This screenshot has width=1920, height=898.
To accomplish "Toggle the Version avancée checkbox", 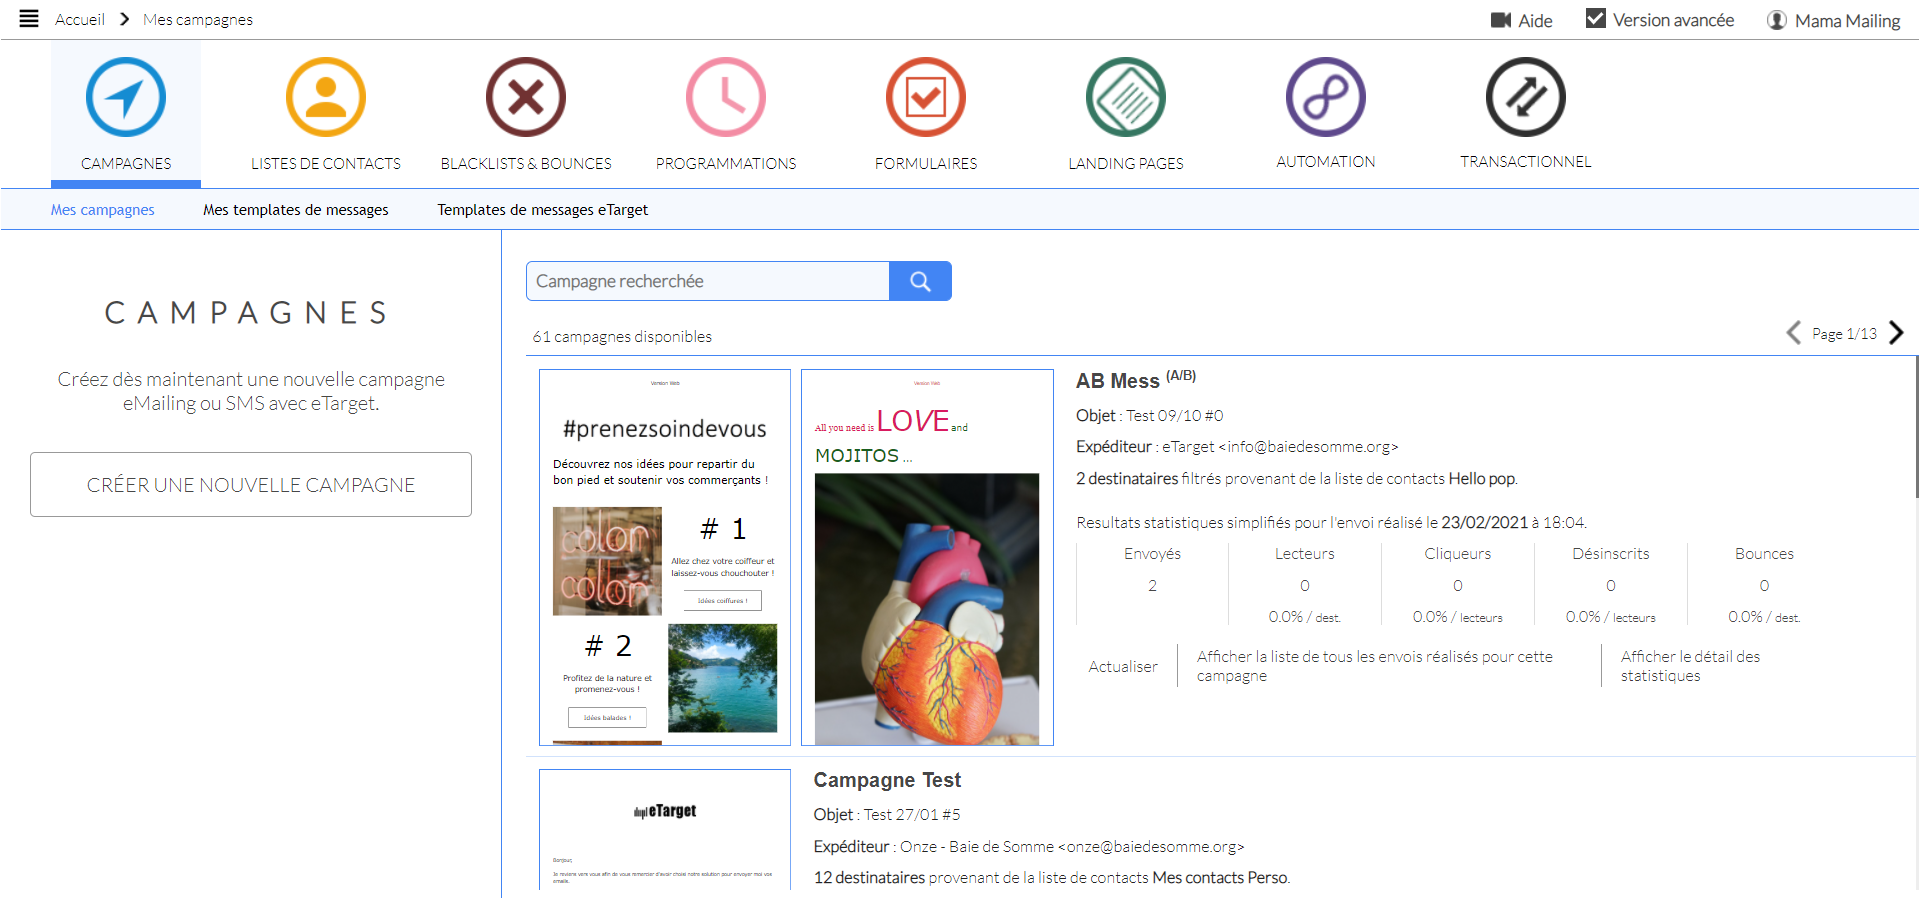I will 1596,19.
